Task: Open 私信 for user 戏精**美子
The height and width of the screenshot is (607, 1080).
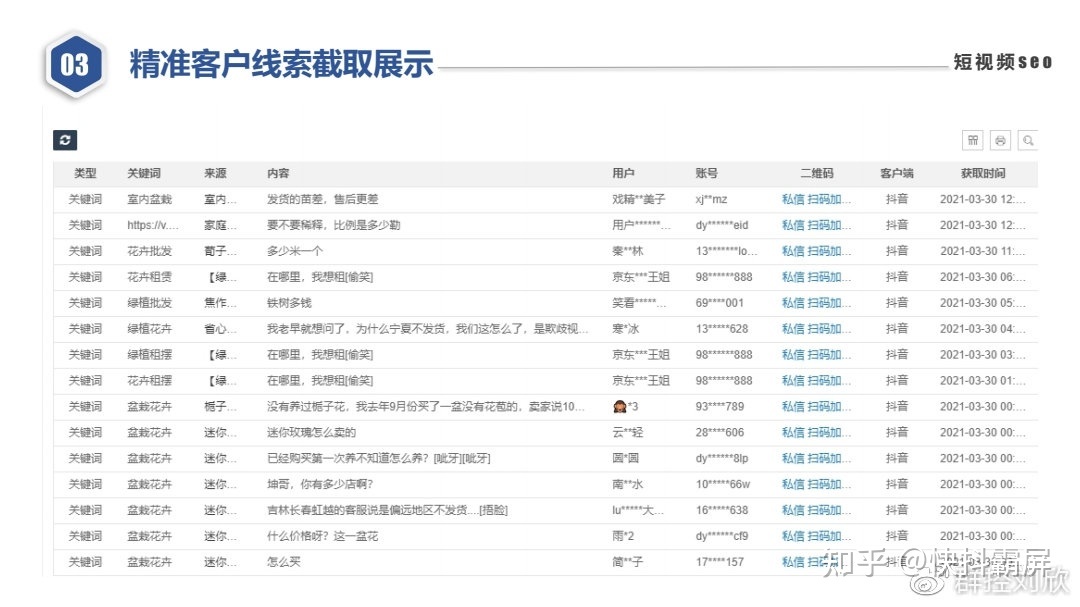Action: (793, 200)
